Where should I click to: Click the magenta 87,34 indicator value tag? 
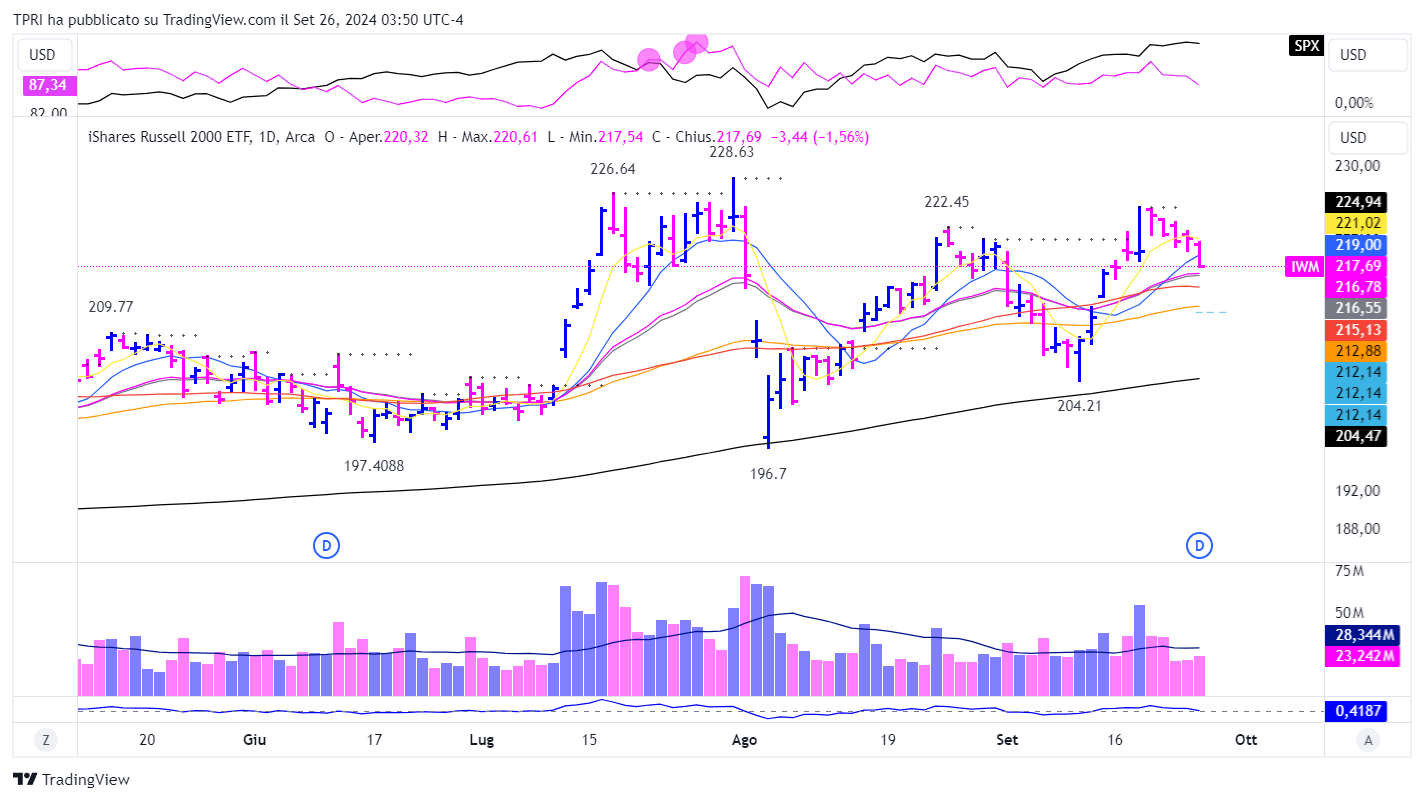48,86
